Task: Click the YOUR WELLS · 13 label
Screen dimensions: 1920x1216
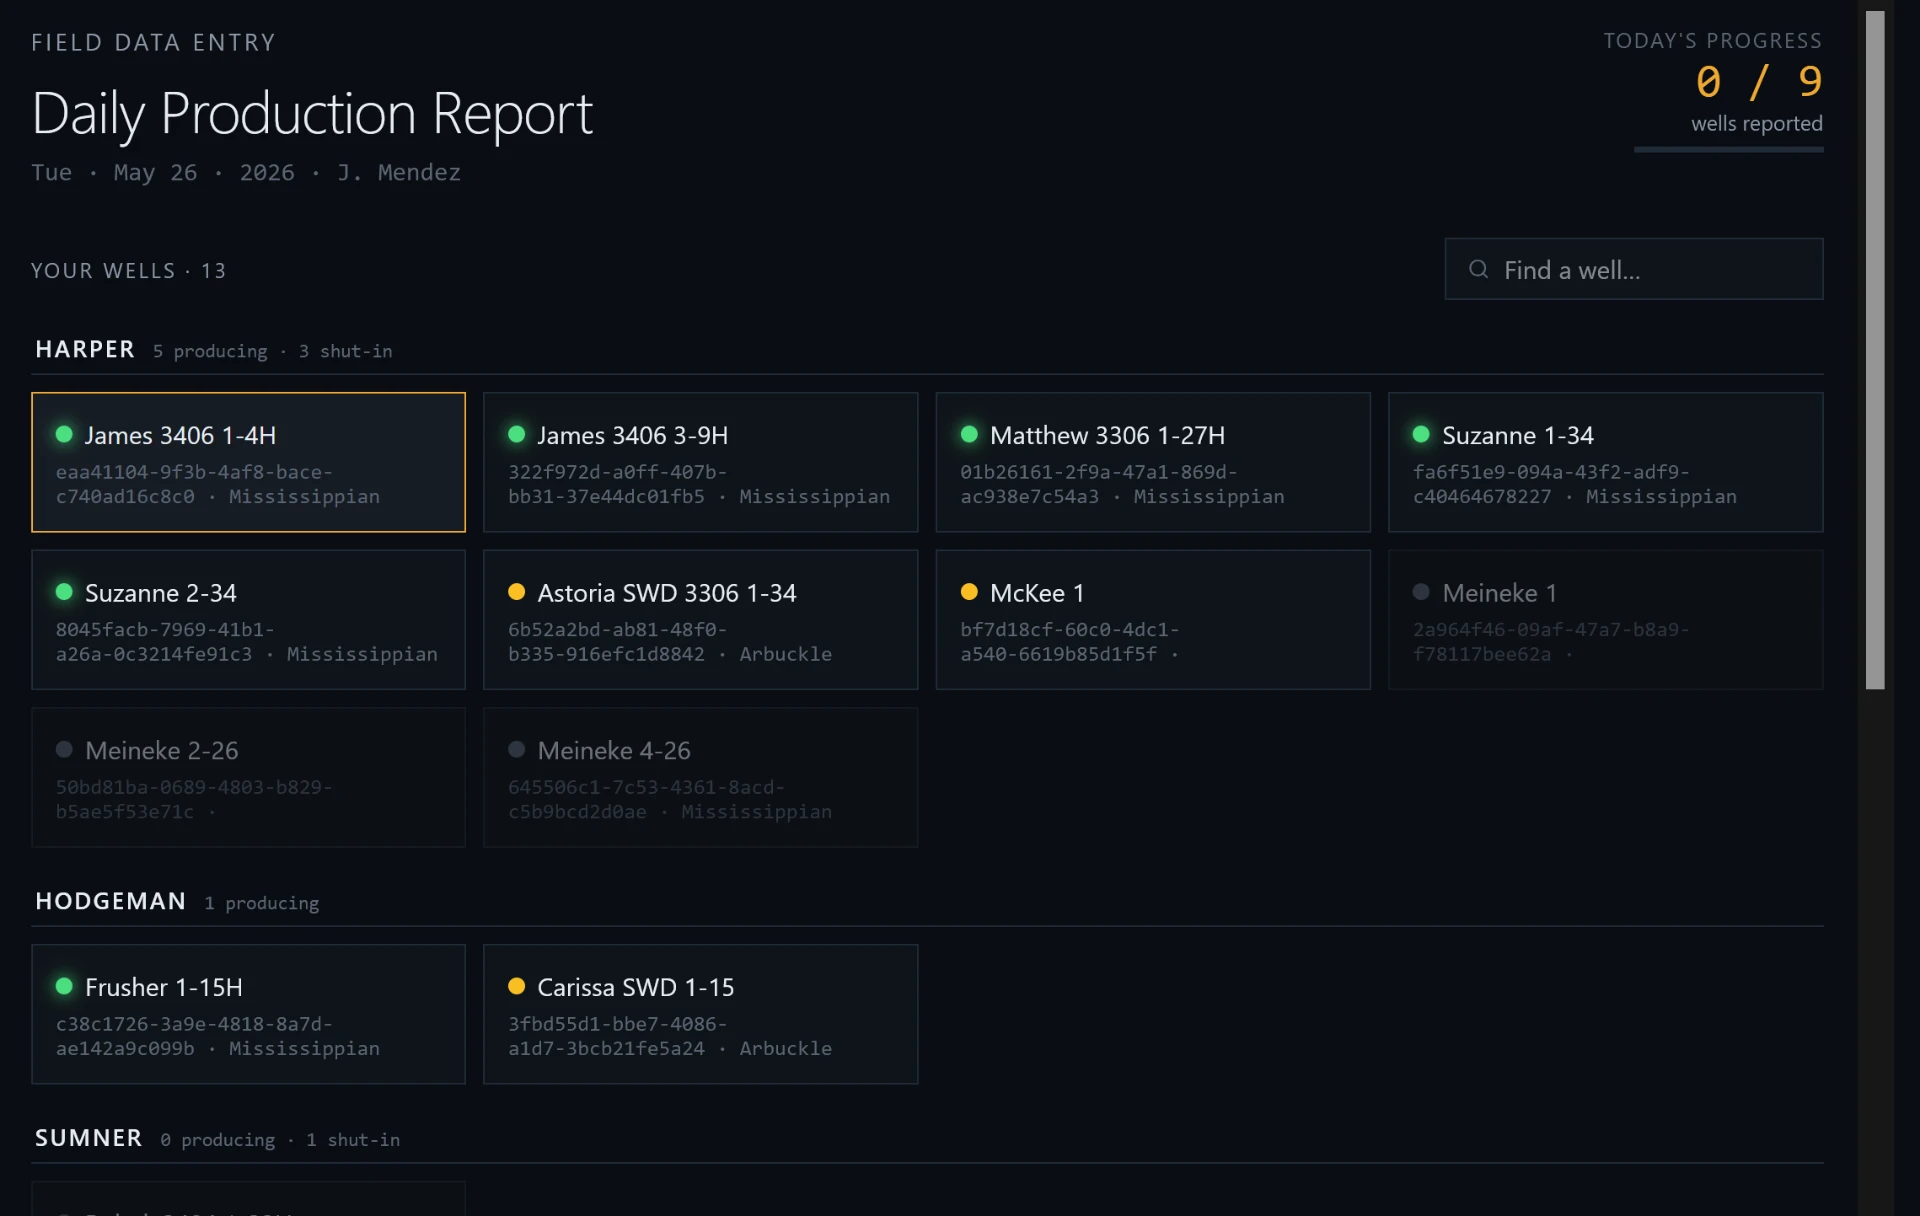Action: [x=129, y=271]
